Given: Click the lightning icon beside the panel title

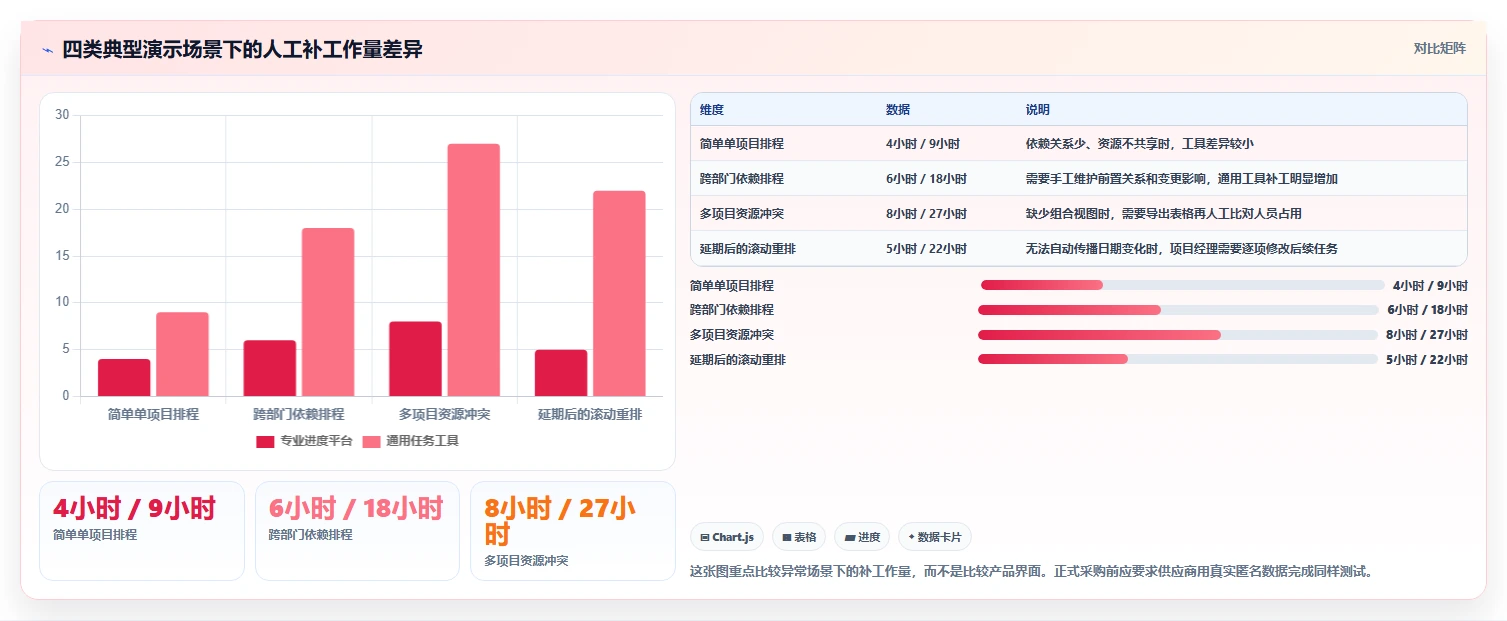Looking at the screenshot, I should 47,50.
